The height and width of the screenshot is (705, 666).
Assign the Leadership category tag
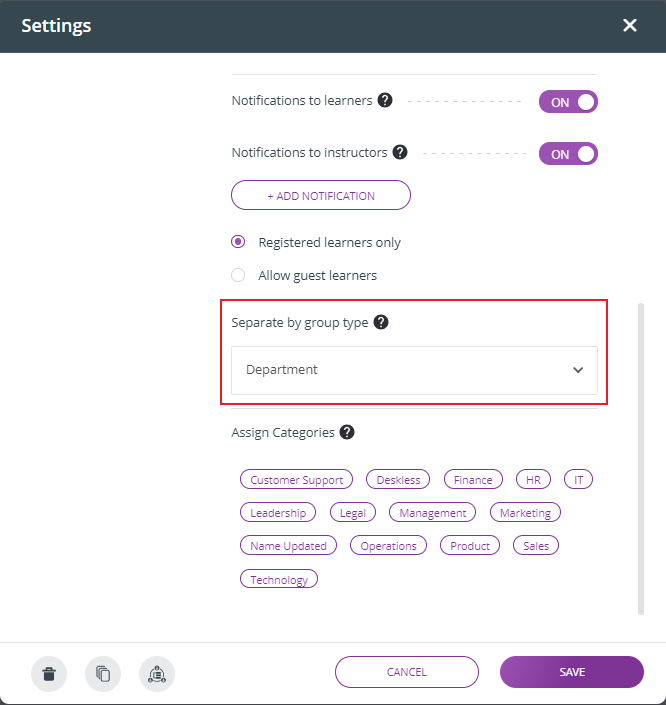(x=278, y=512)
